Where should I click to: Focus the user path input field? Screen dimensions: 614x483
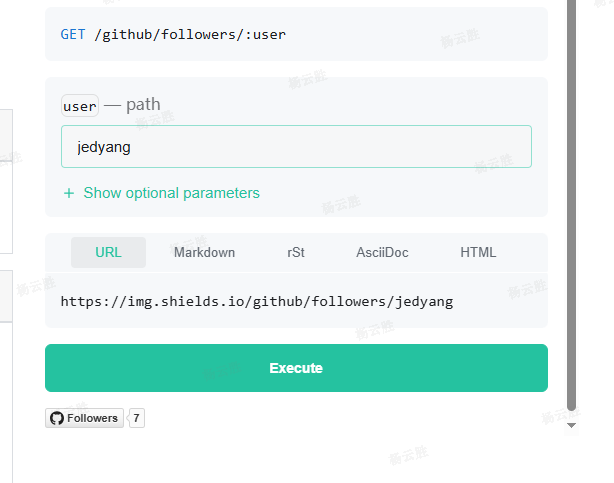click(296, 147)
